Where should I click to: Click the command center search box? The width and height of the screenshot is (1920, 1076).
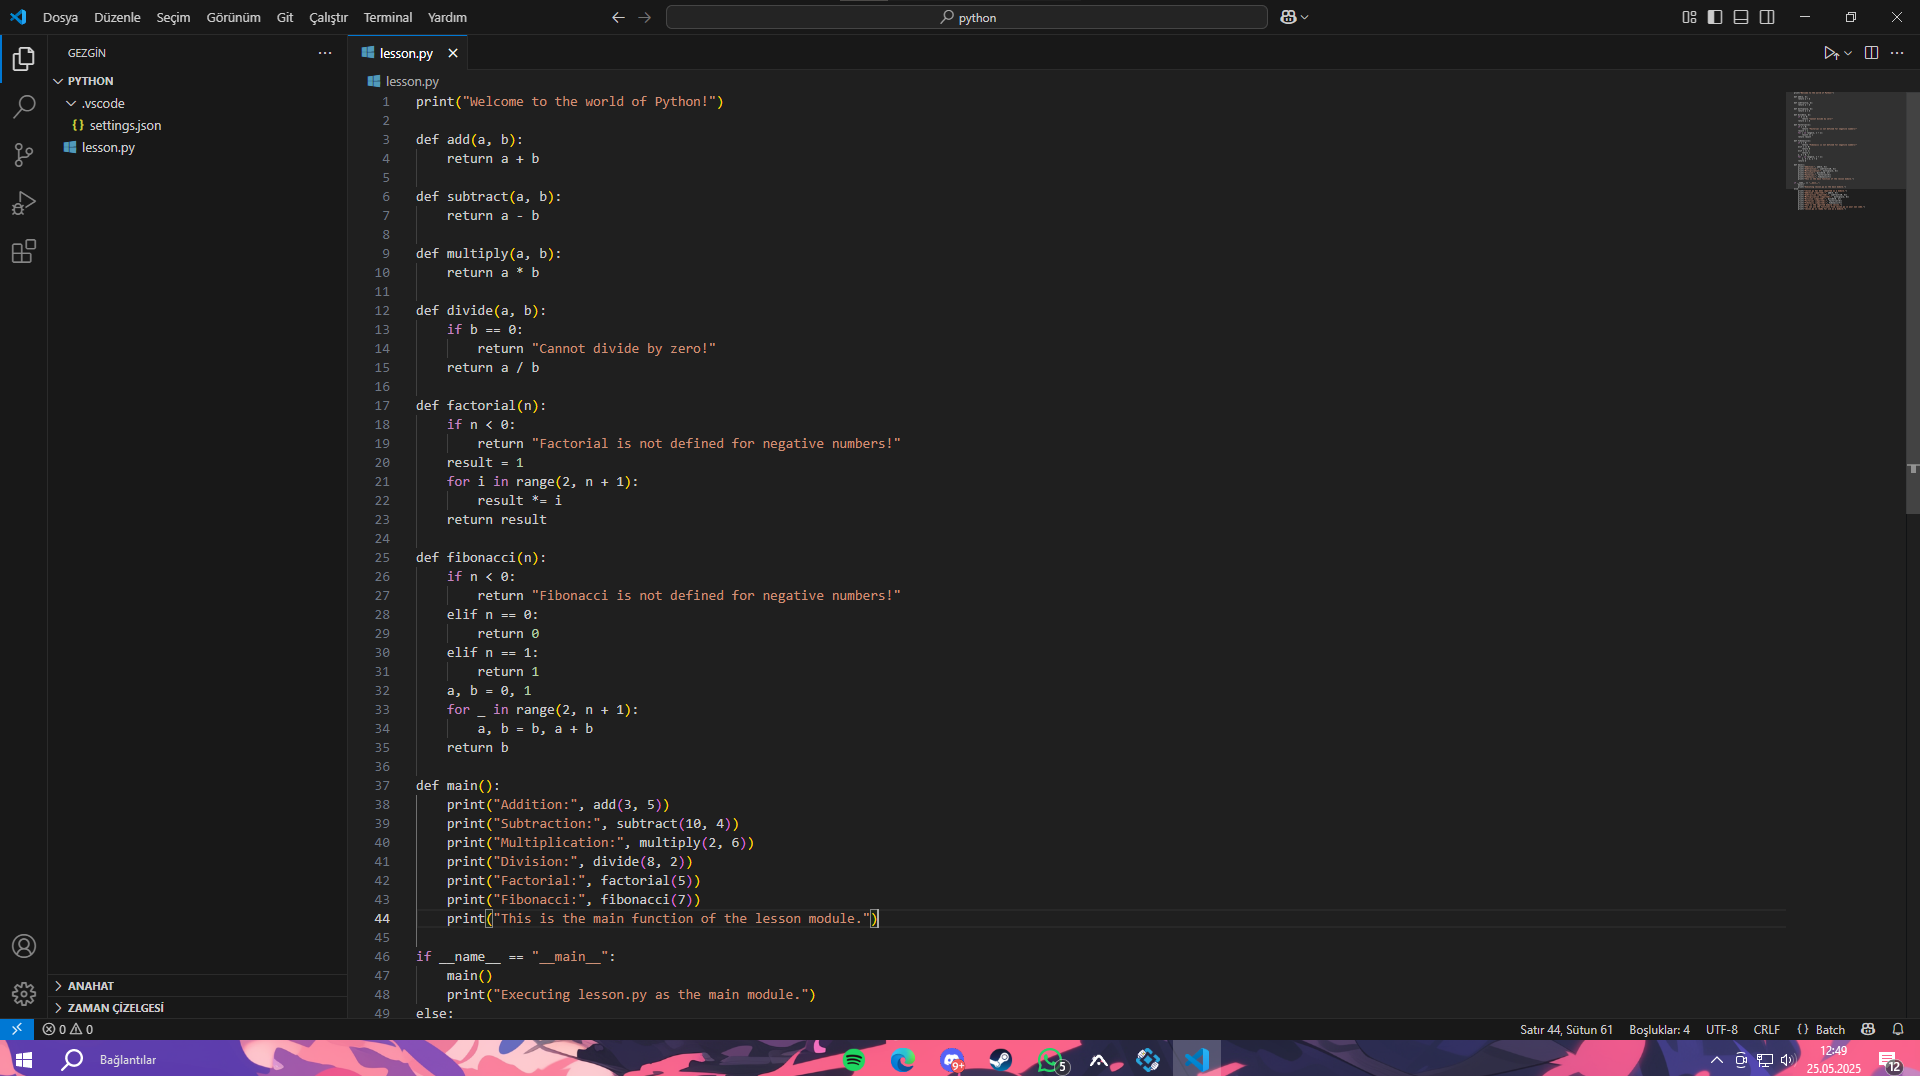click(x=967, y=17)
